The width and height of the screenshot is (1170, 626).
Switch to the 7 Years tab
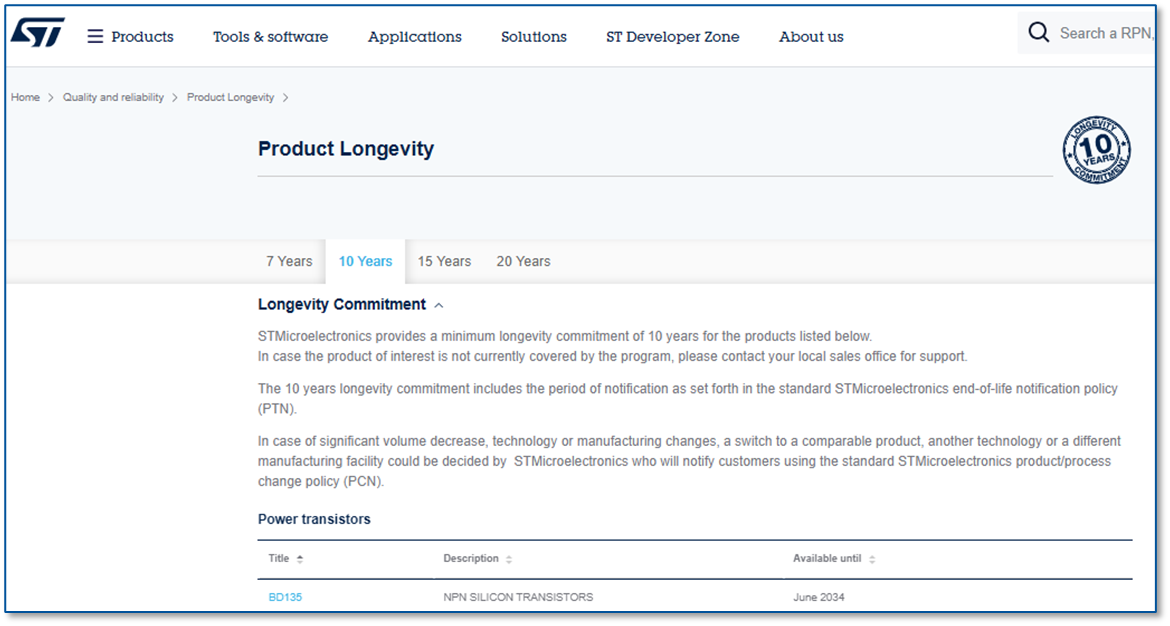coord(289,261)
